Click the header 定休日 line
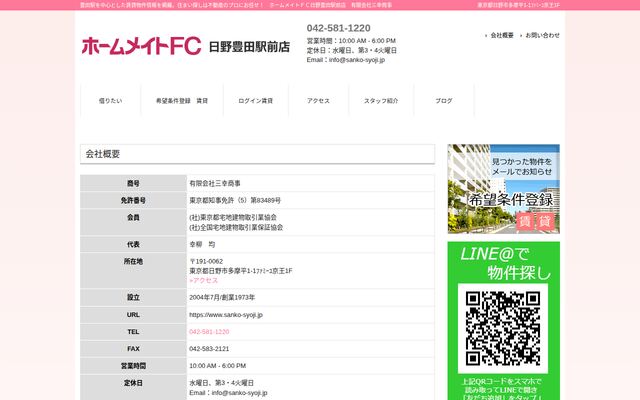This screenshot has height=400, width=640. tap(352, 50)
